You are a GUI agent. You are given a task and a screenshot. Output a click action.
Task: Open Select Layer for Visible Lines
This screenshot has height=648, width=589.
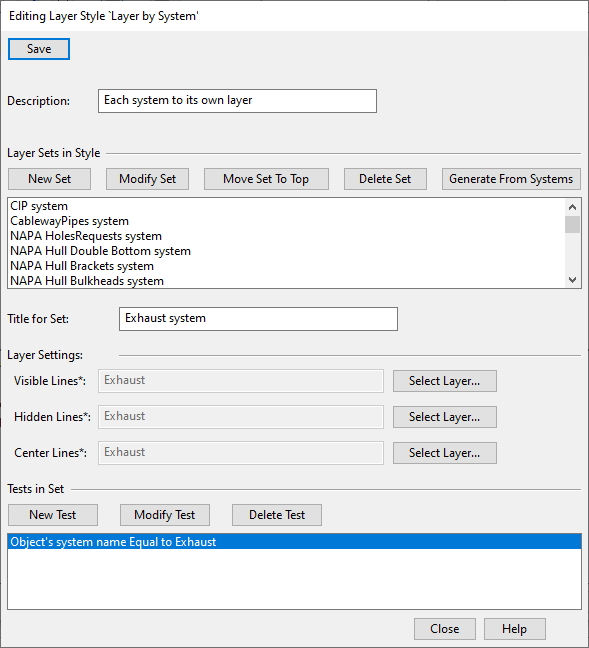(445, 381)
